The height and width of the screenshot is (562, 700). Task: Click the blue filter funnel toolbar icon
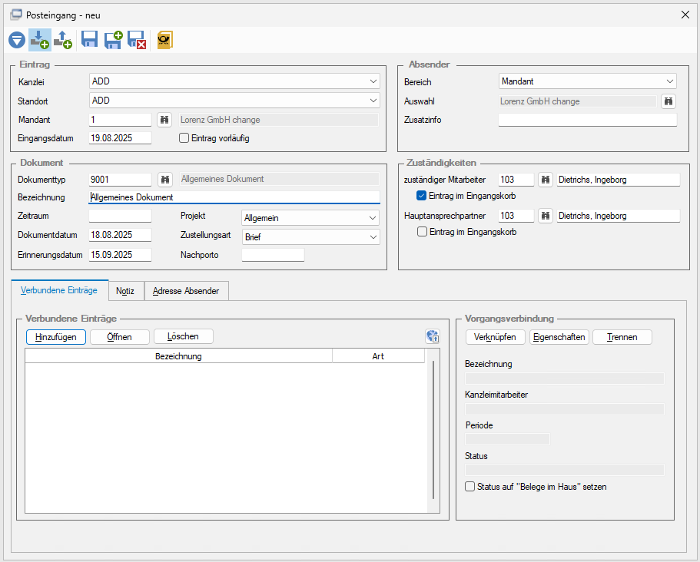click(x=17, y=40)
